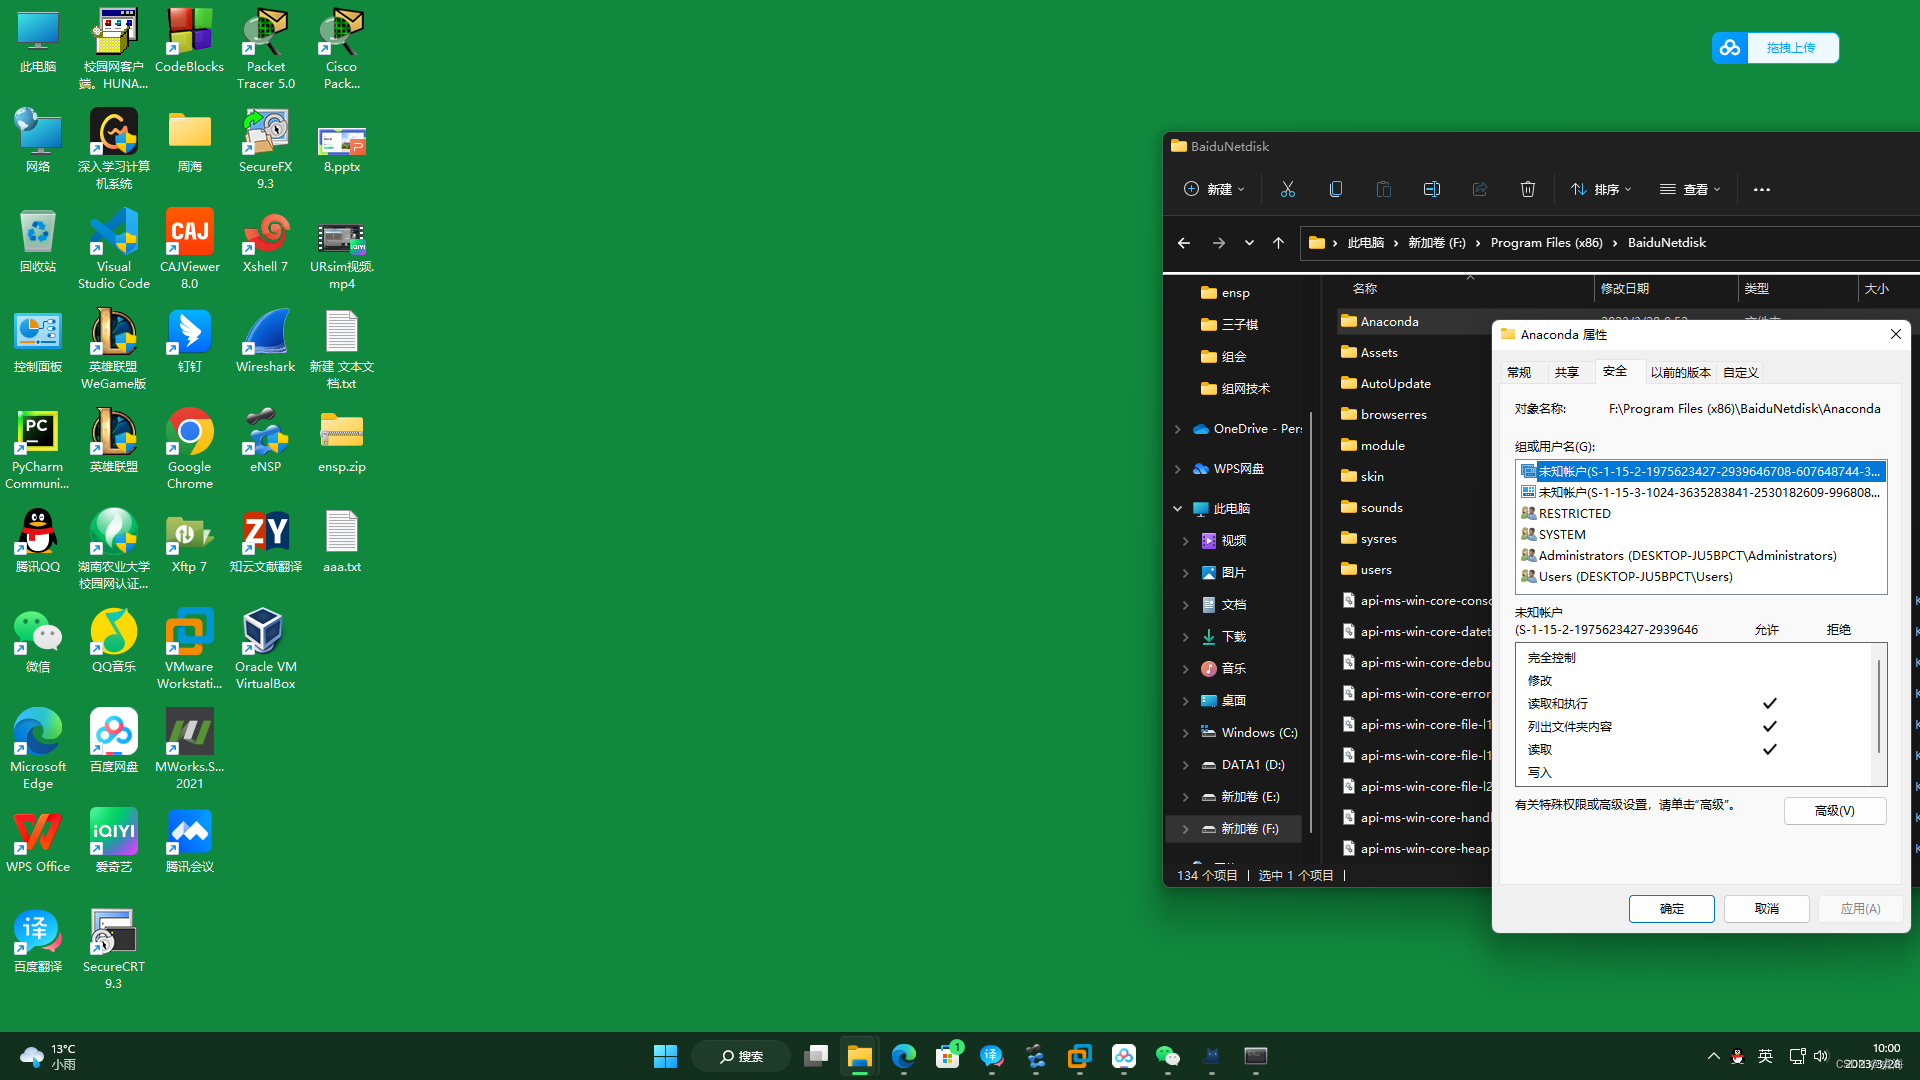Click Program Files (x86) in address breadcrumb

point(1546,243)
